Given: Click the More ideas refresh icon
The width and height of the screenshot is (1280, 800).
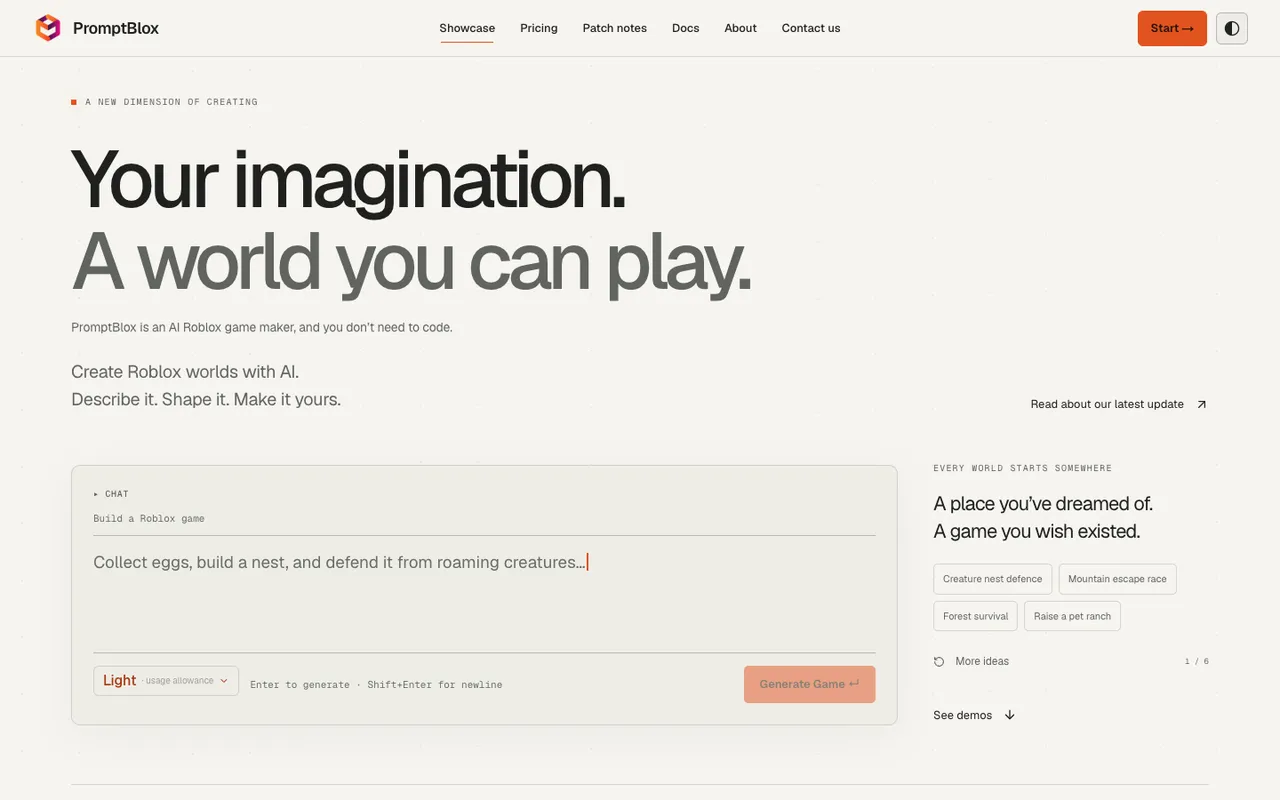Looking at the screenshot, I should tap(939, 661).
